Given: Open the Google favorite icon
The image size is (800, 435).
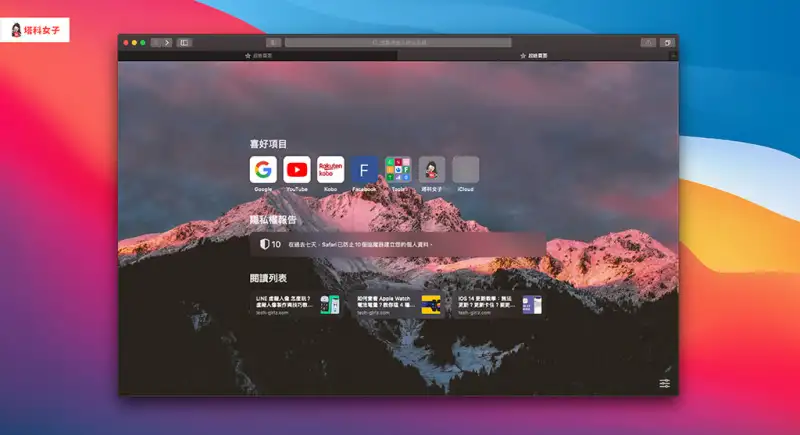Looking at the screenshot, I should [x=263, y=169].
